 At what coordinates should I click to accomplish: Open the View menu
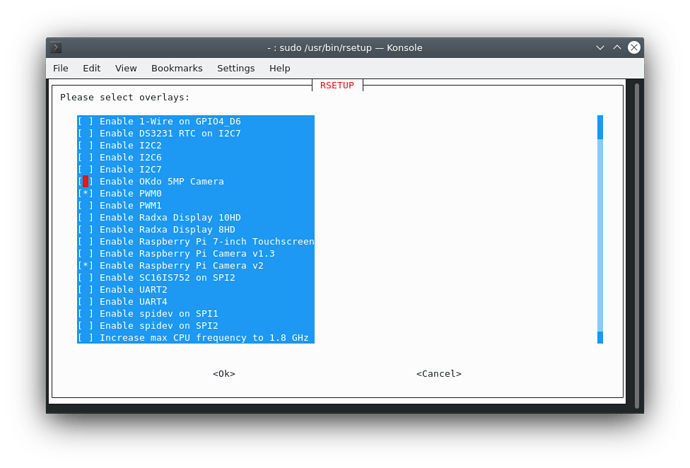click(126, 68)
